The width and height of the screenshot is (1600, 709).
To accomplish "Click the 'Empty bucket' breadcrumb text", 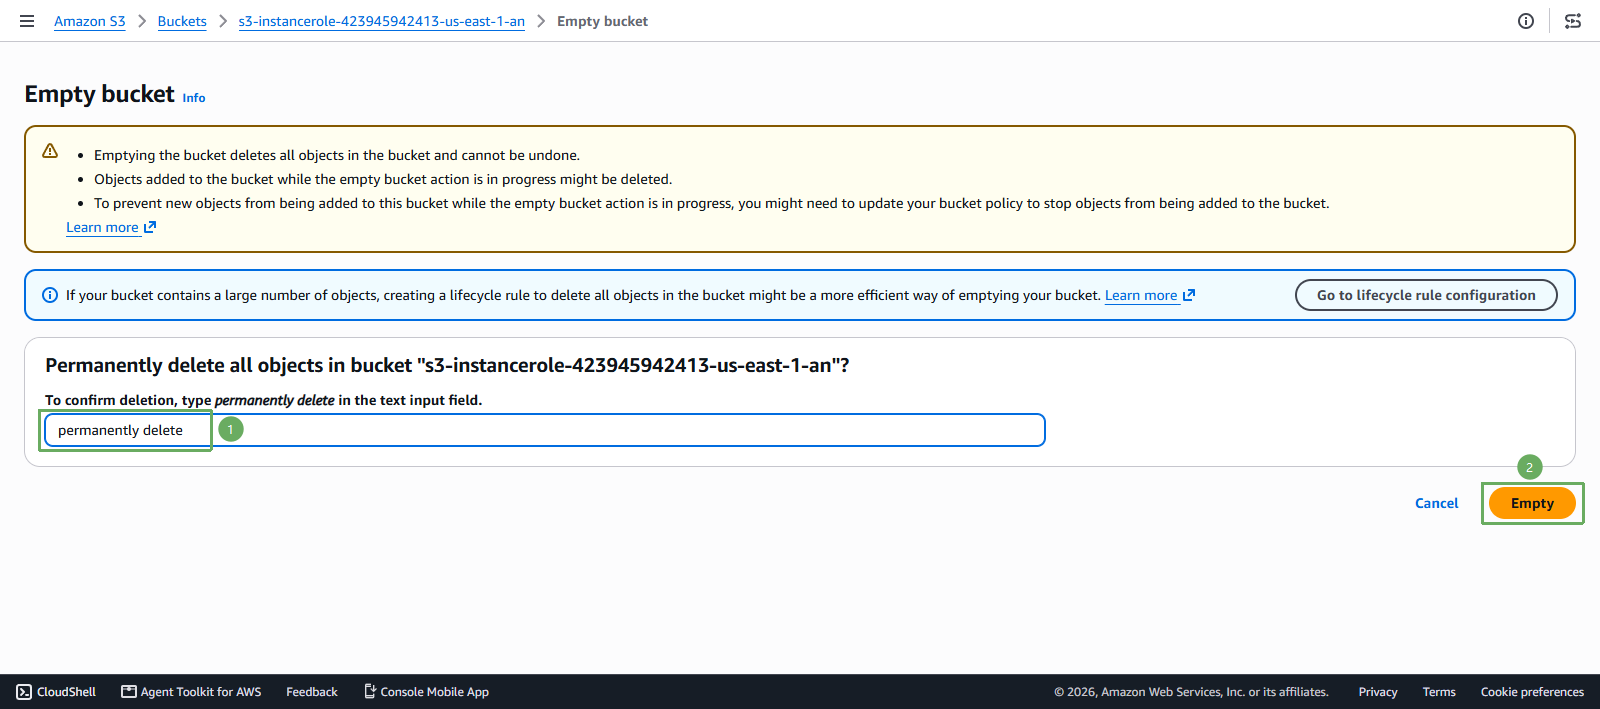I will click(x=602, y=21).
